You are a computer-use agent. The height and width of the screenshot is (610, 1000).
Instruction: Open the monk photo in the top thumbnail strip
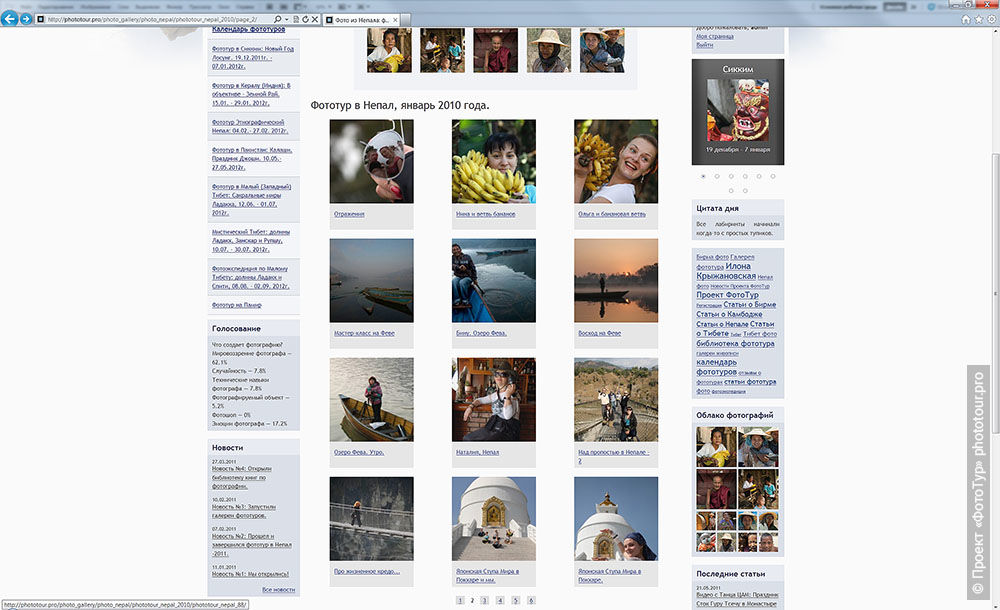[496, 50]
